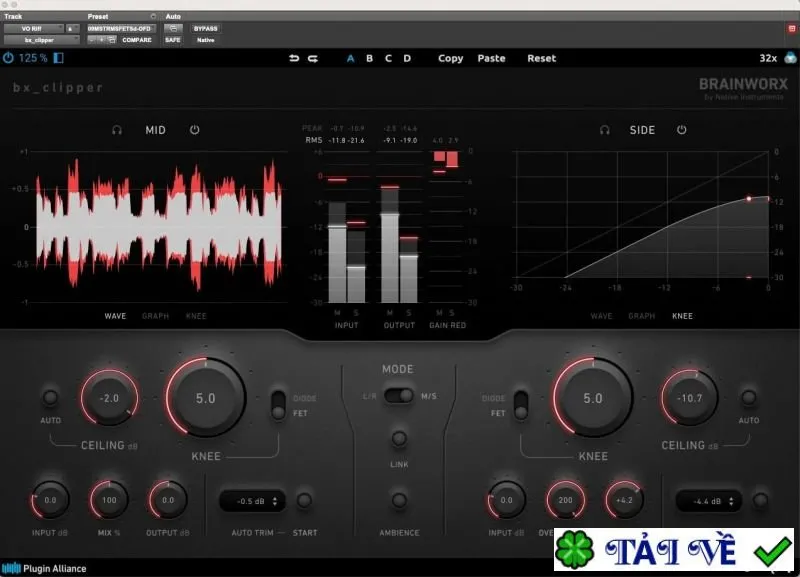Click the -4.4 dB stepper arrows
Viewport: 800px width, 577px height.
point(731,501)
